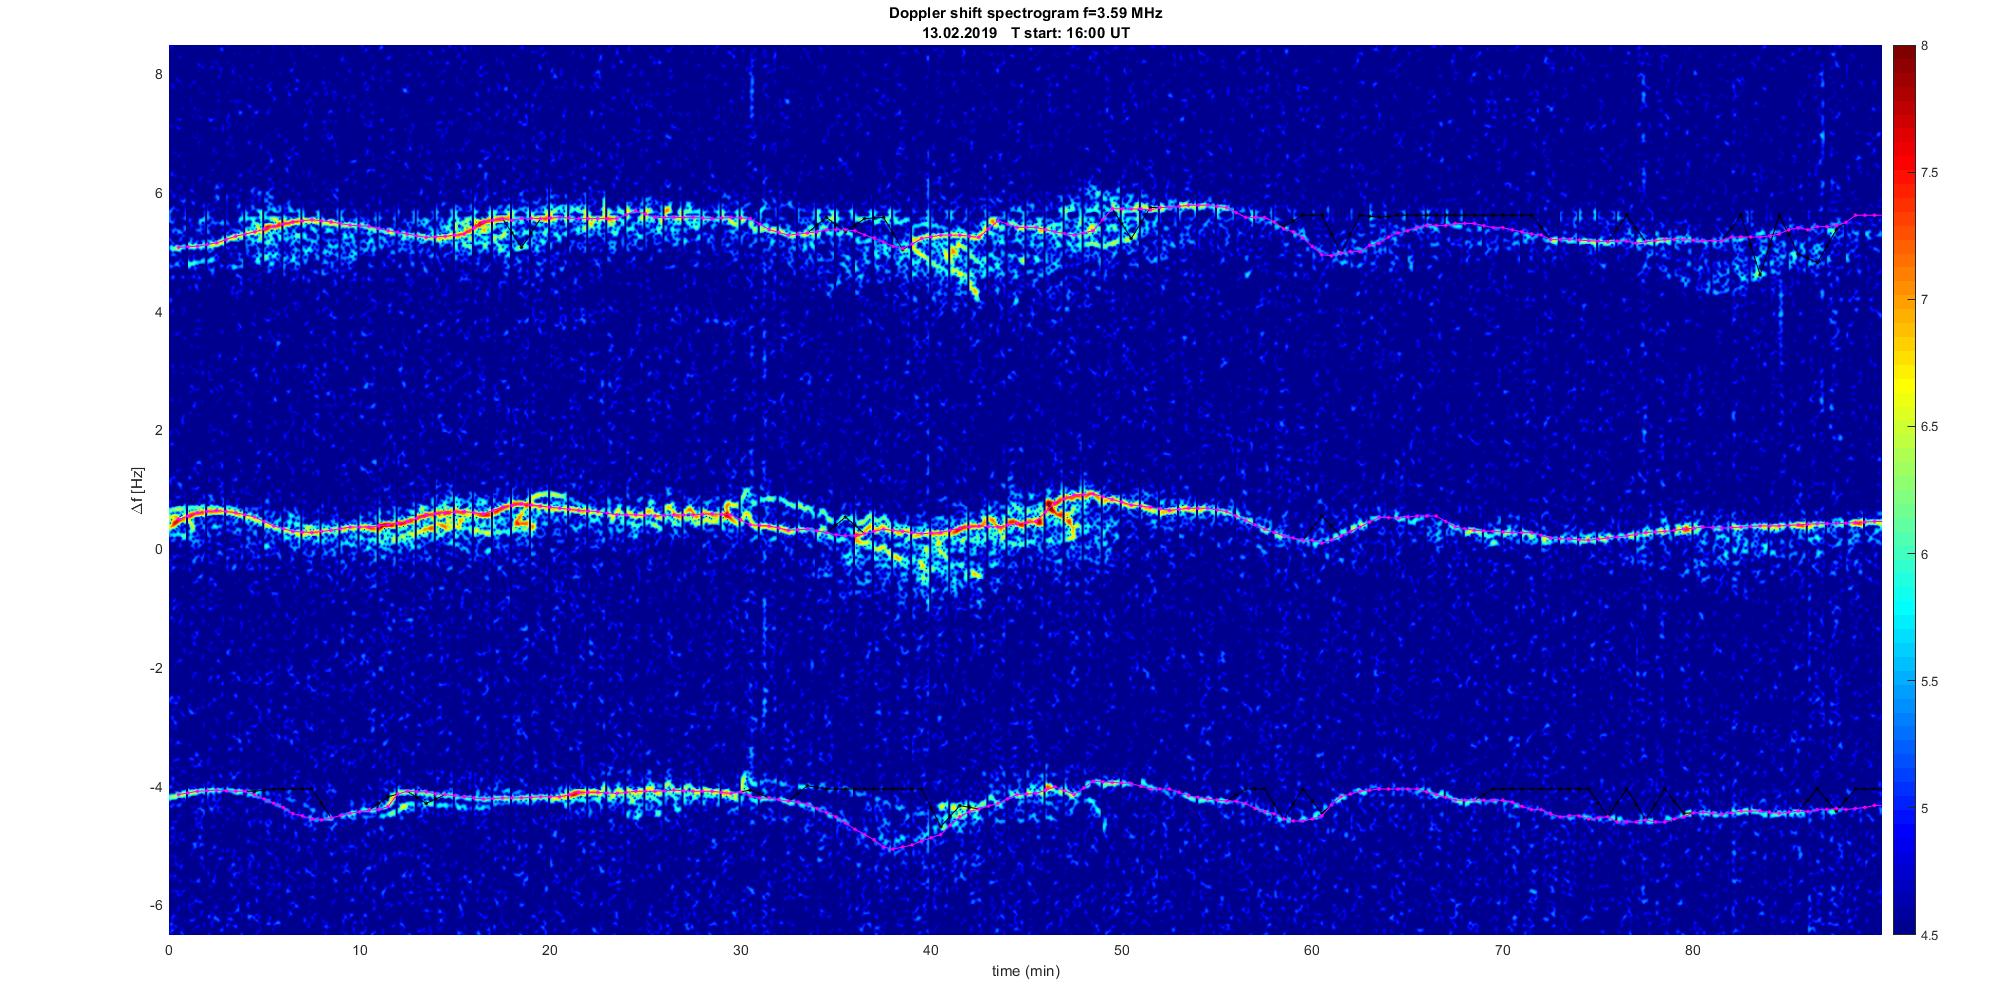Click the x-axis tick label 70
The image size is (2000, 1003).
click(1502, 949)
